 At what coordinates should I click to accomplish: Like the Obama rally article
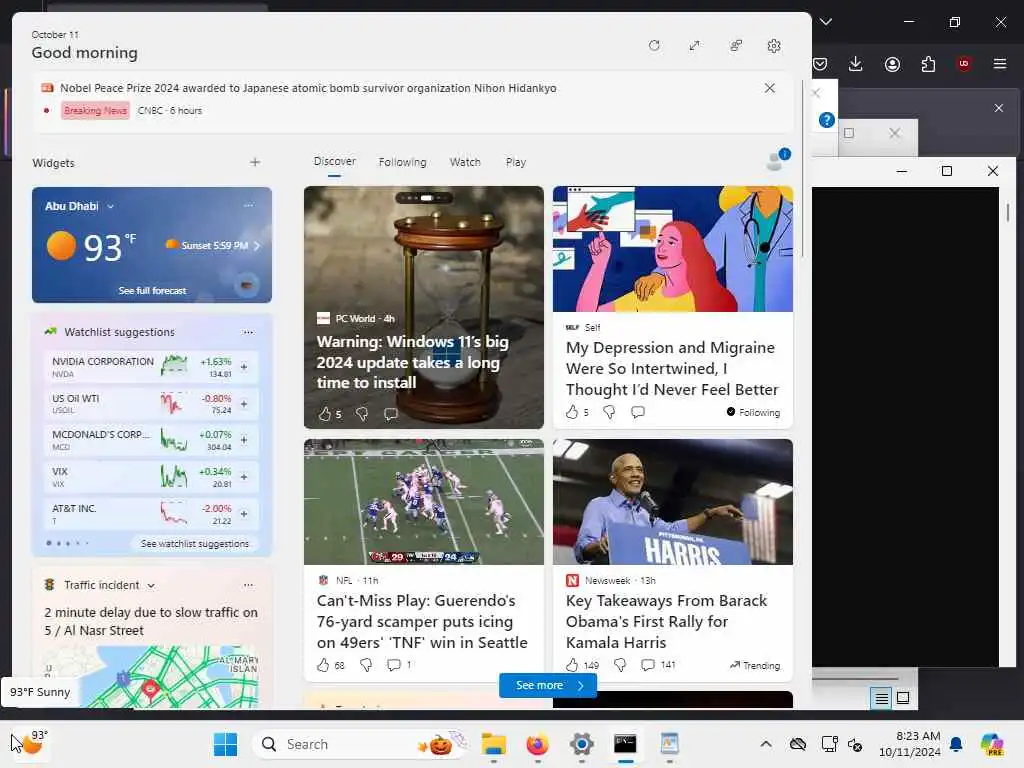click(572, 665)
